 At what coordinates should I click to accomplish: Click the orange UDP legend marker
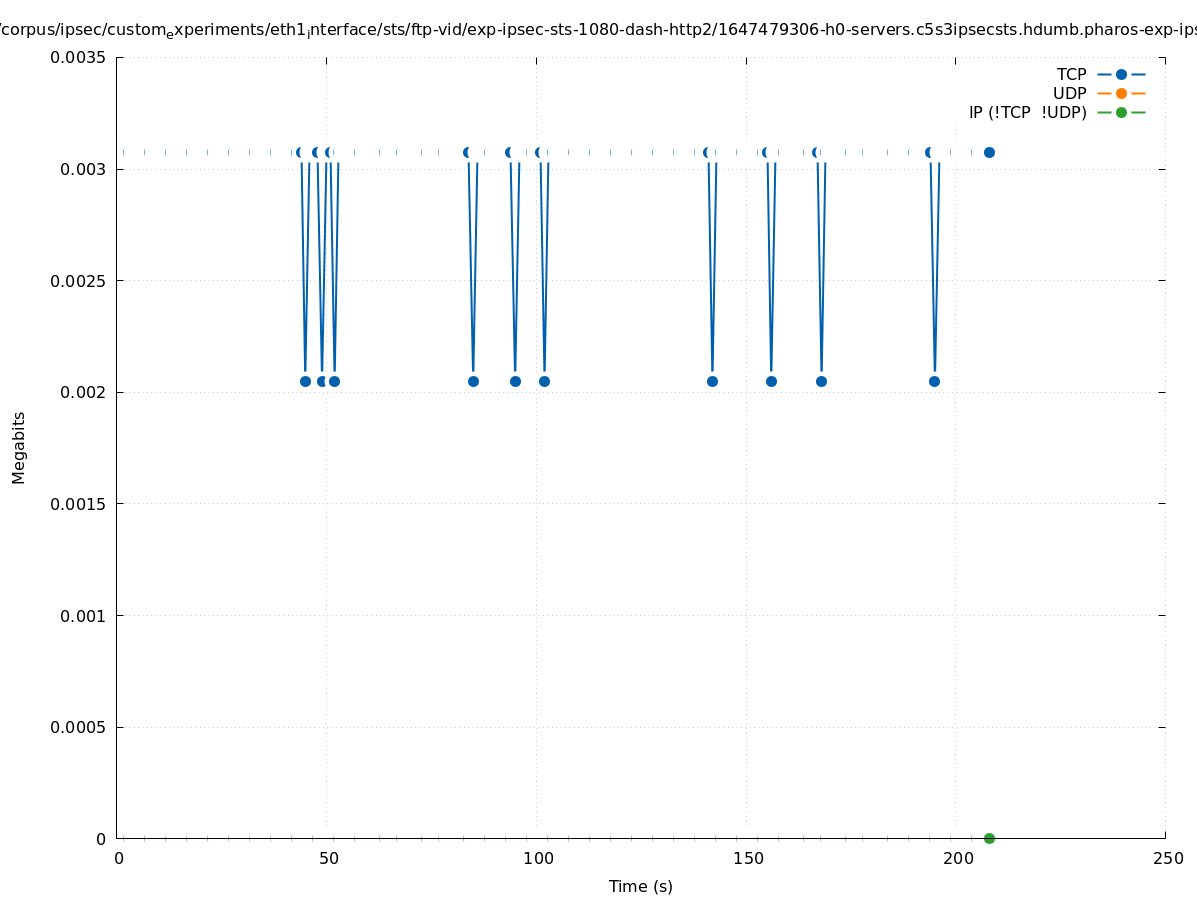(1121, 94)
